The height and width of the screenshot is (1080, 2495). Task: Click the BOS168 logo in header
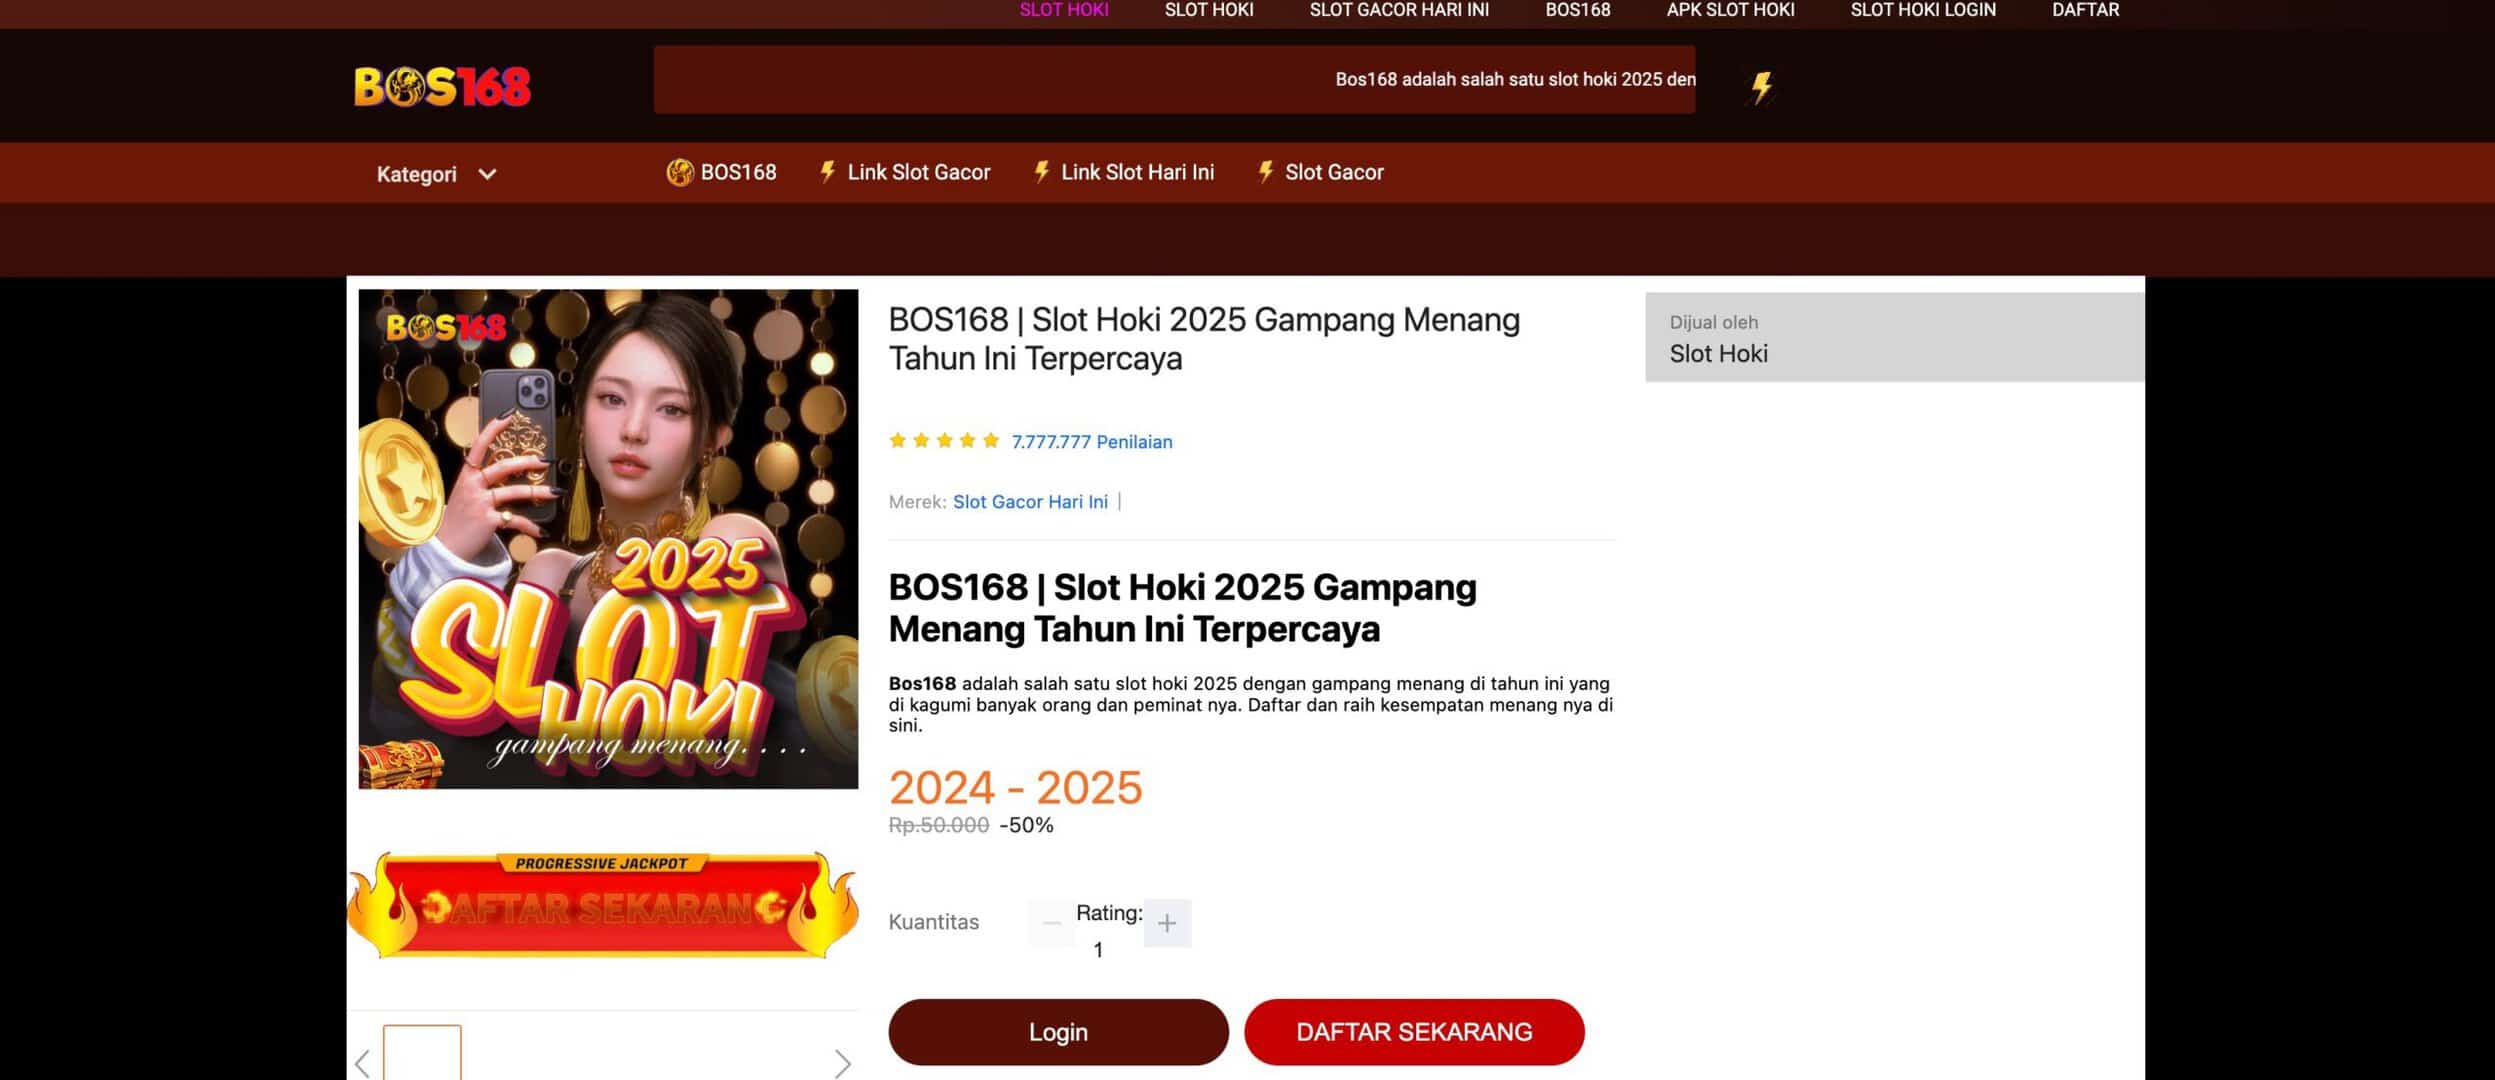[x=442, y=87]
